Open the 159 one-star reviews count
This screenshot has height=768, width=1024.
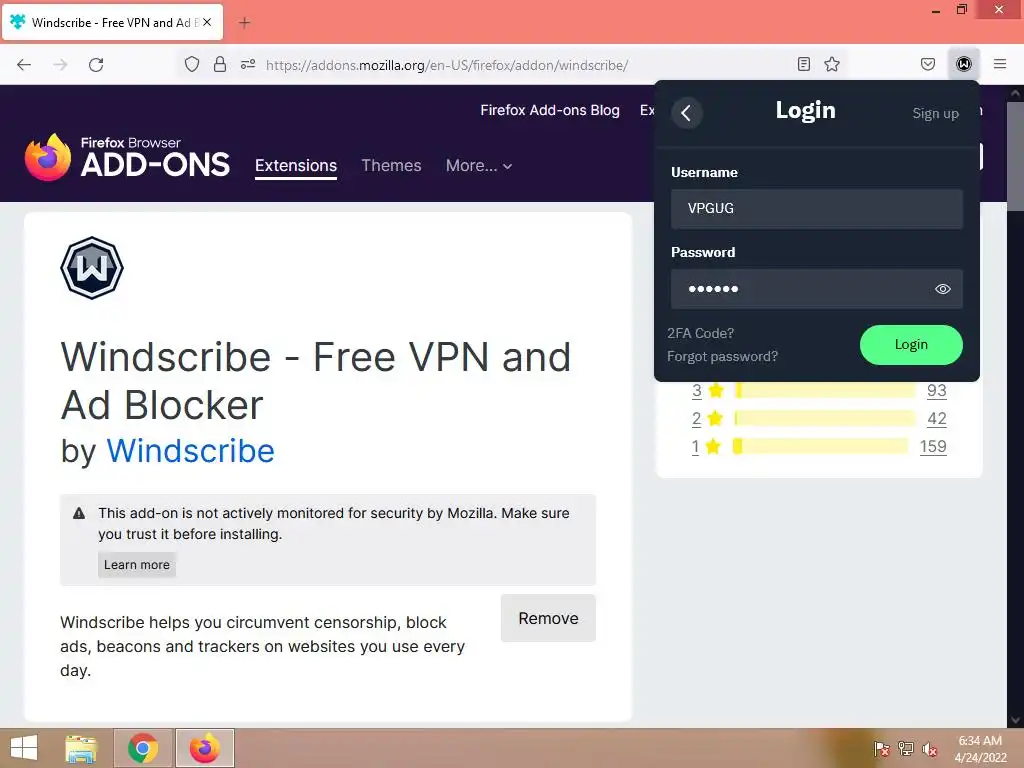pyautogui.click(x=933, y=447)
